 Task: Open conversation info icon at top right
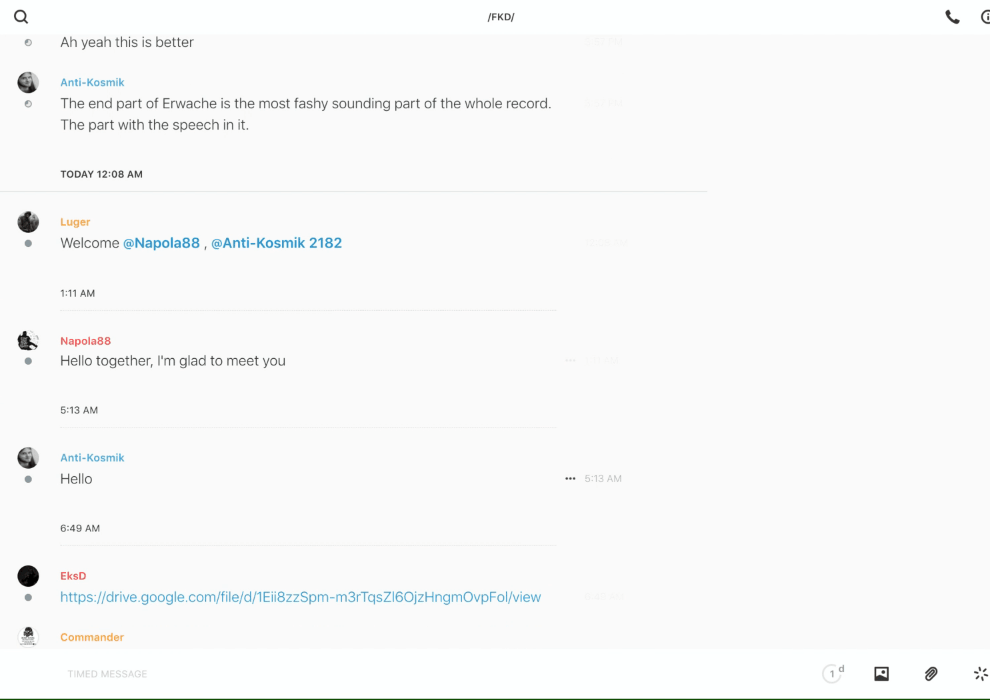click(984, 17)
